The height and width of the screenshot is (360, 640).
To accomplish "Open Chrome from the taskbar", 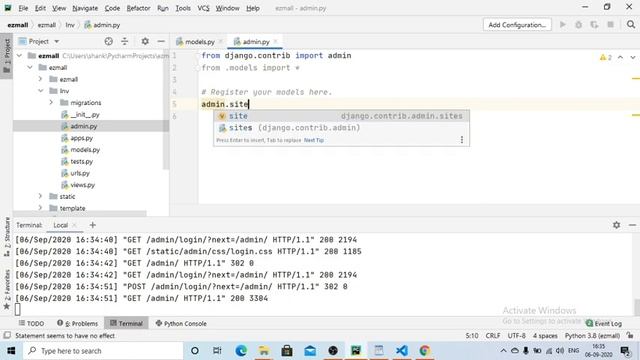I will point(424,351).
